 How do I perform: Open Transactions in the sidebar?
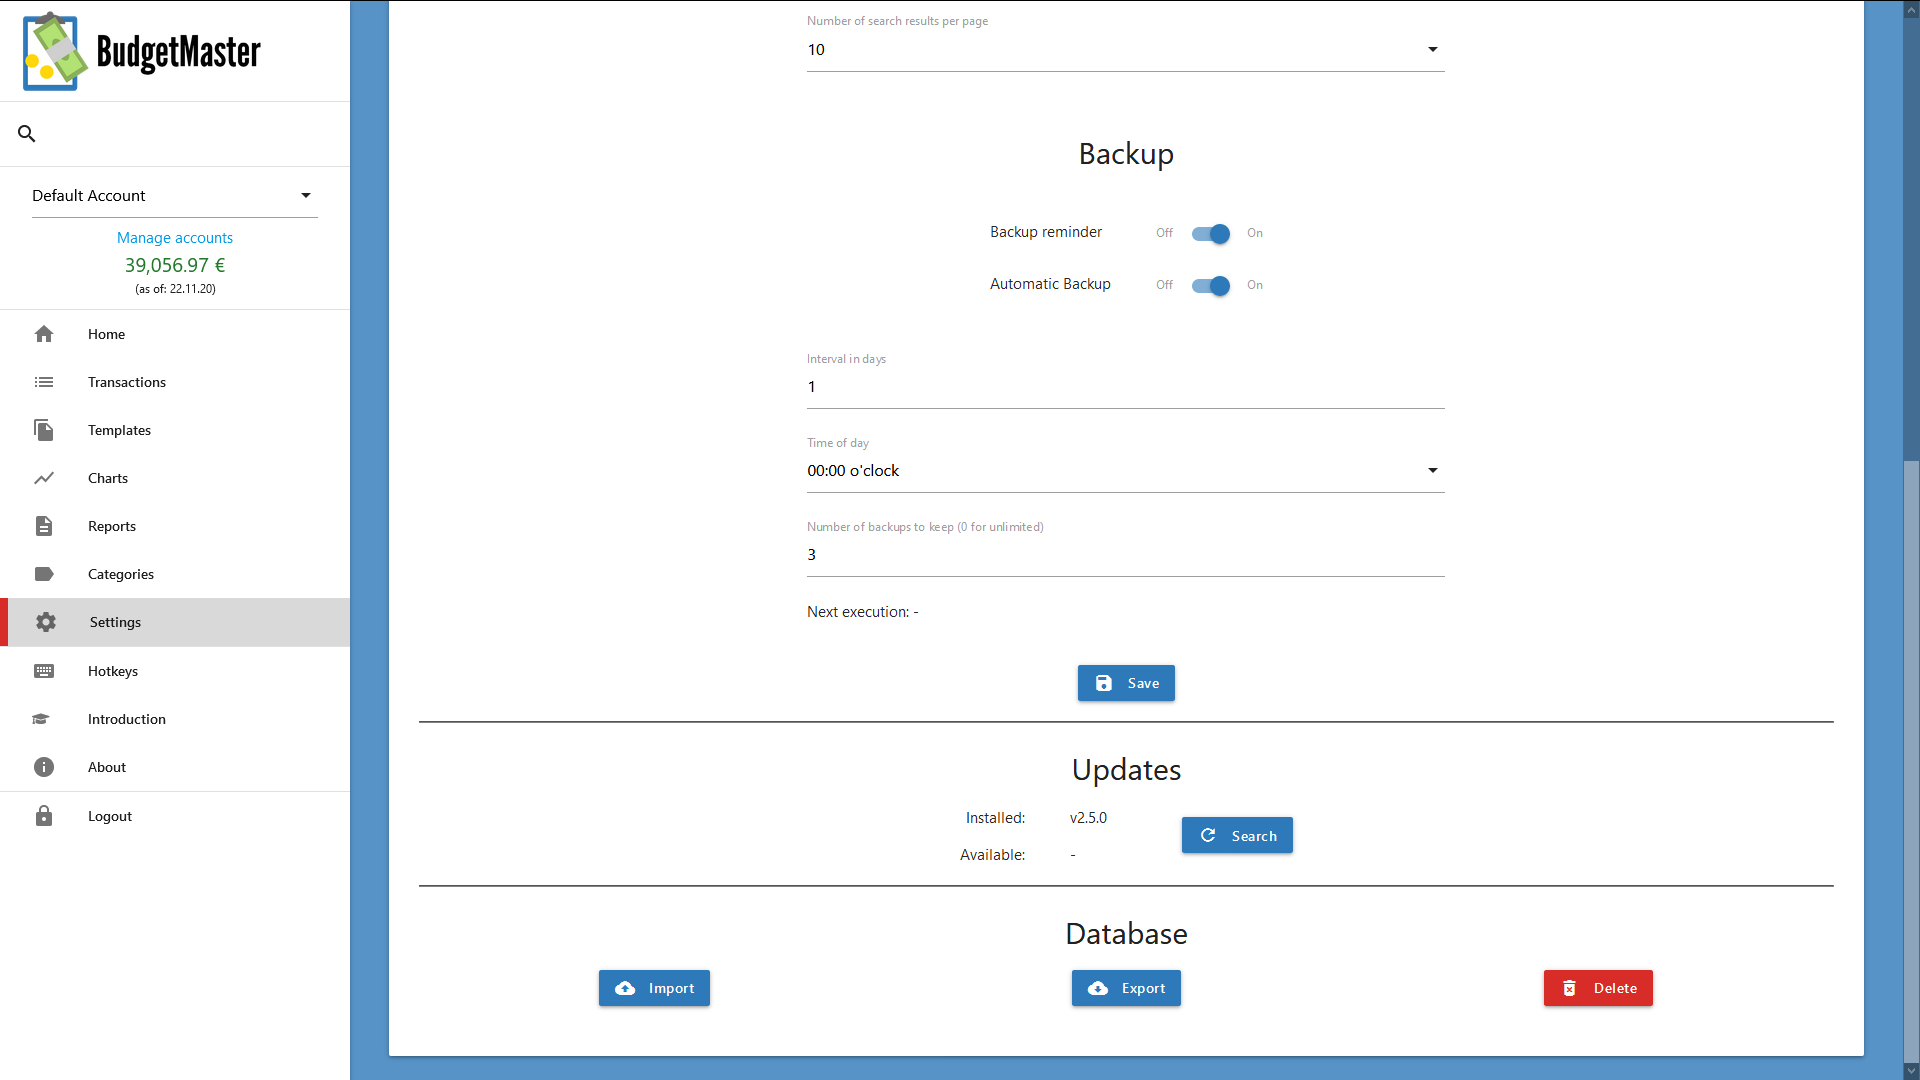pos(175,382)
